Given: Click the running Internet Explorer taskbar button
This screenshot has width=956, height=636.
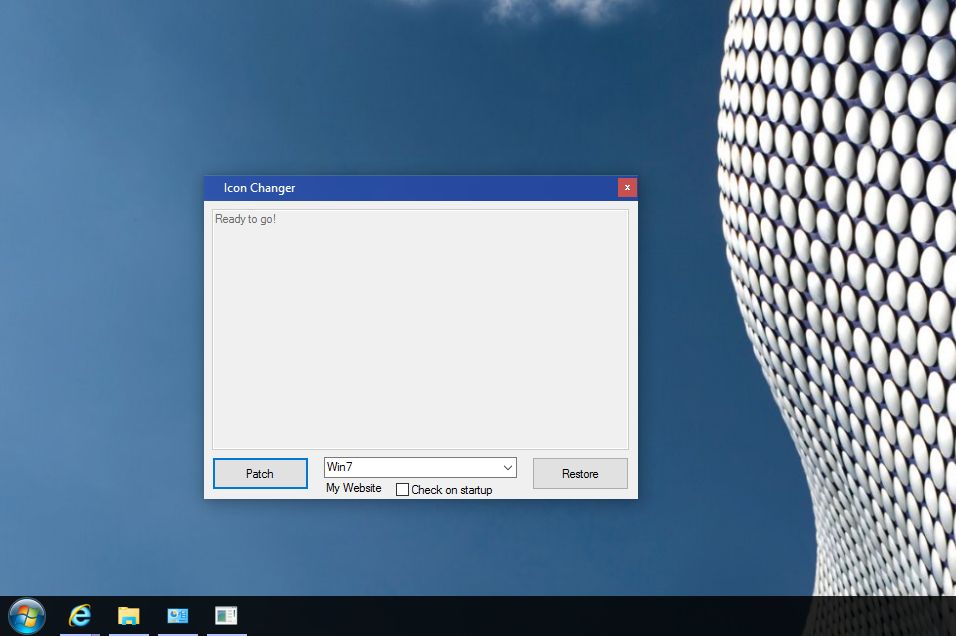Looking at the screenshot, I should (x=79, y=616).
